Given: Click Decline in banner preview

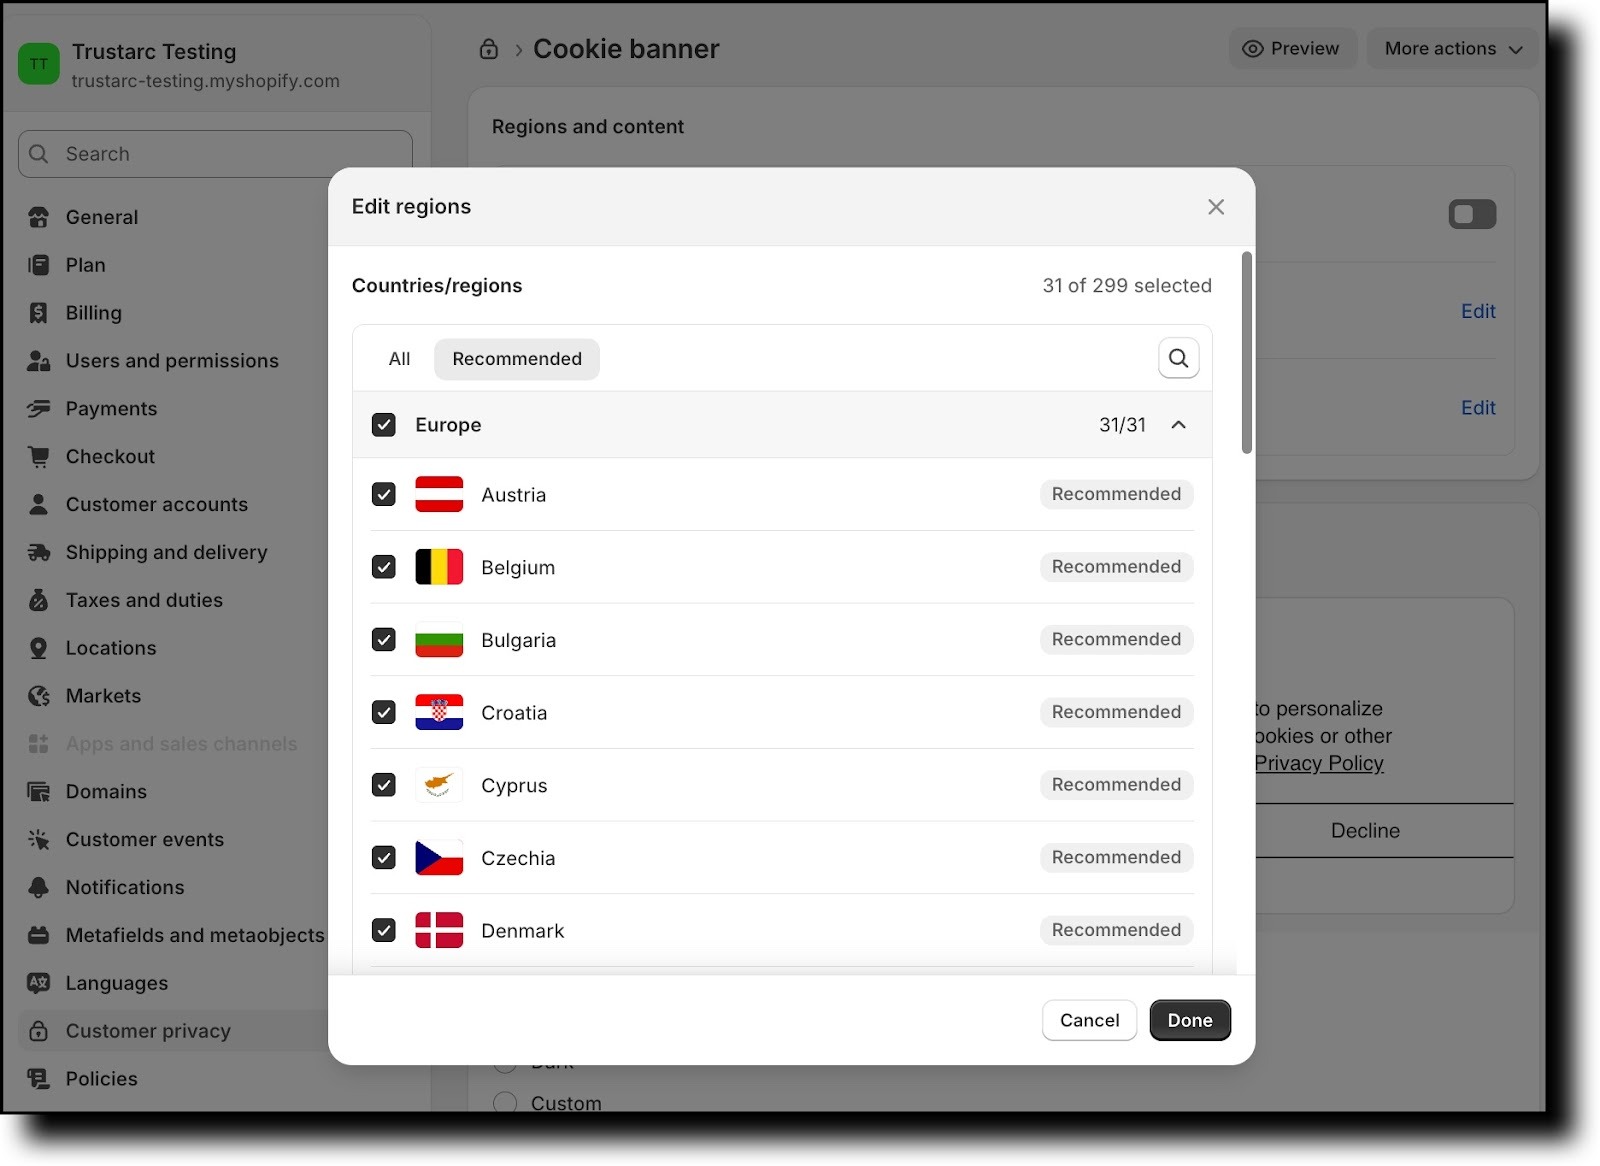Looking at the screenshot, I should [x=1365, y=830].
